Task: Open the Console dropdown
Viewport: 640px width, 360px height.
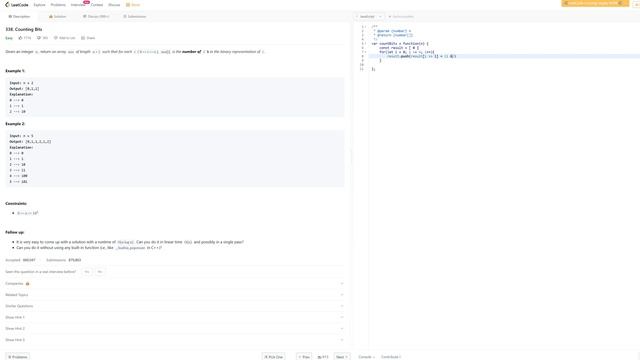Action: click(x=366, y=357)
